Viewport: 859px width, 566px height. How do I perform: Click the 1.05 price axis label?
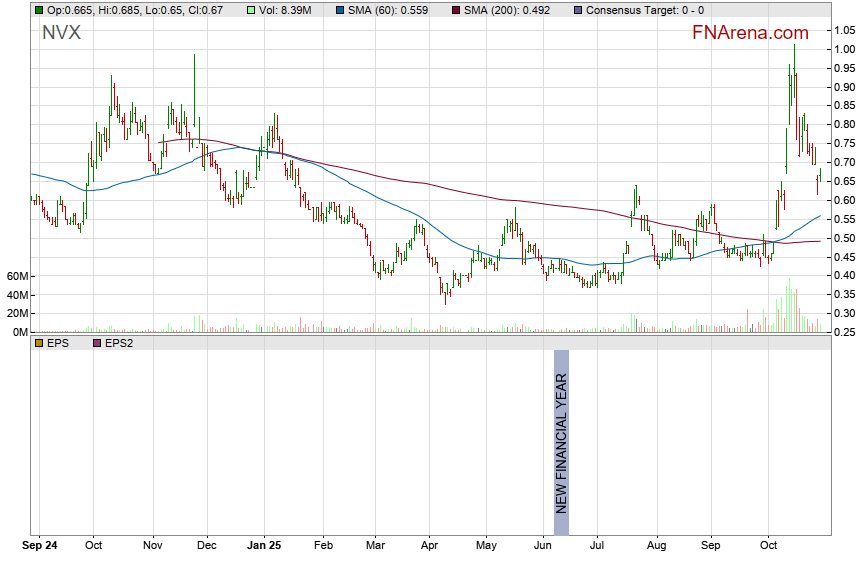(x=843, y=30)
